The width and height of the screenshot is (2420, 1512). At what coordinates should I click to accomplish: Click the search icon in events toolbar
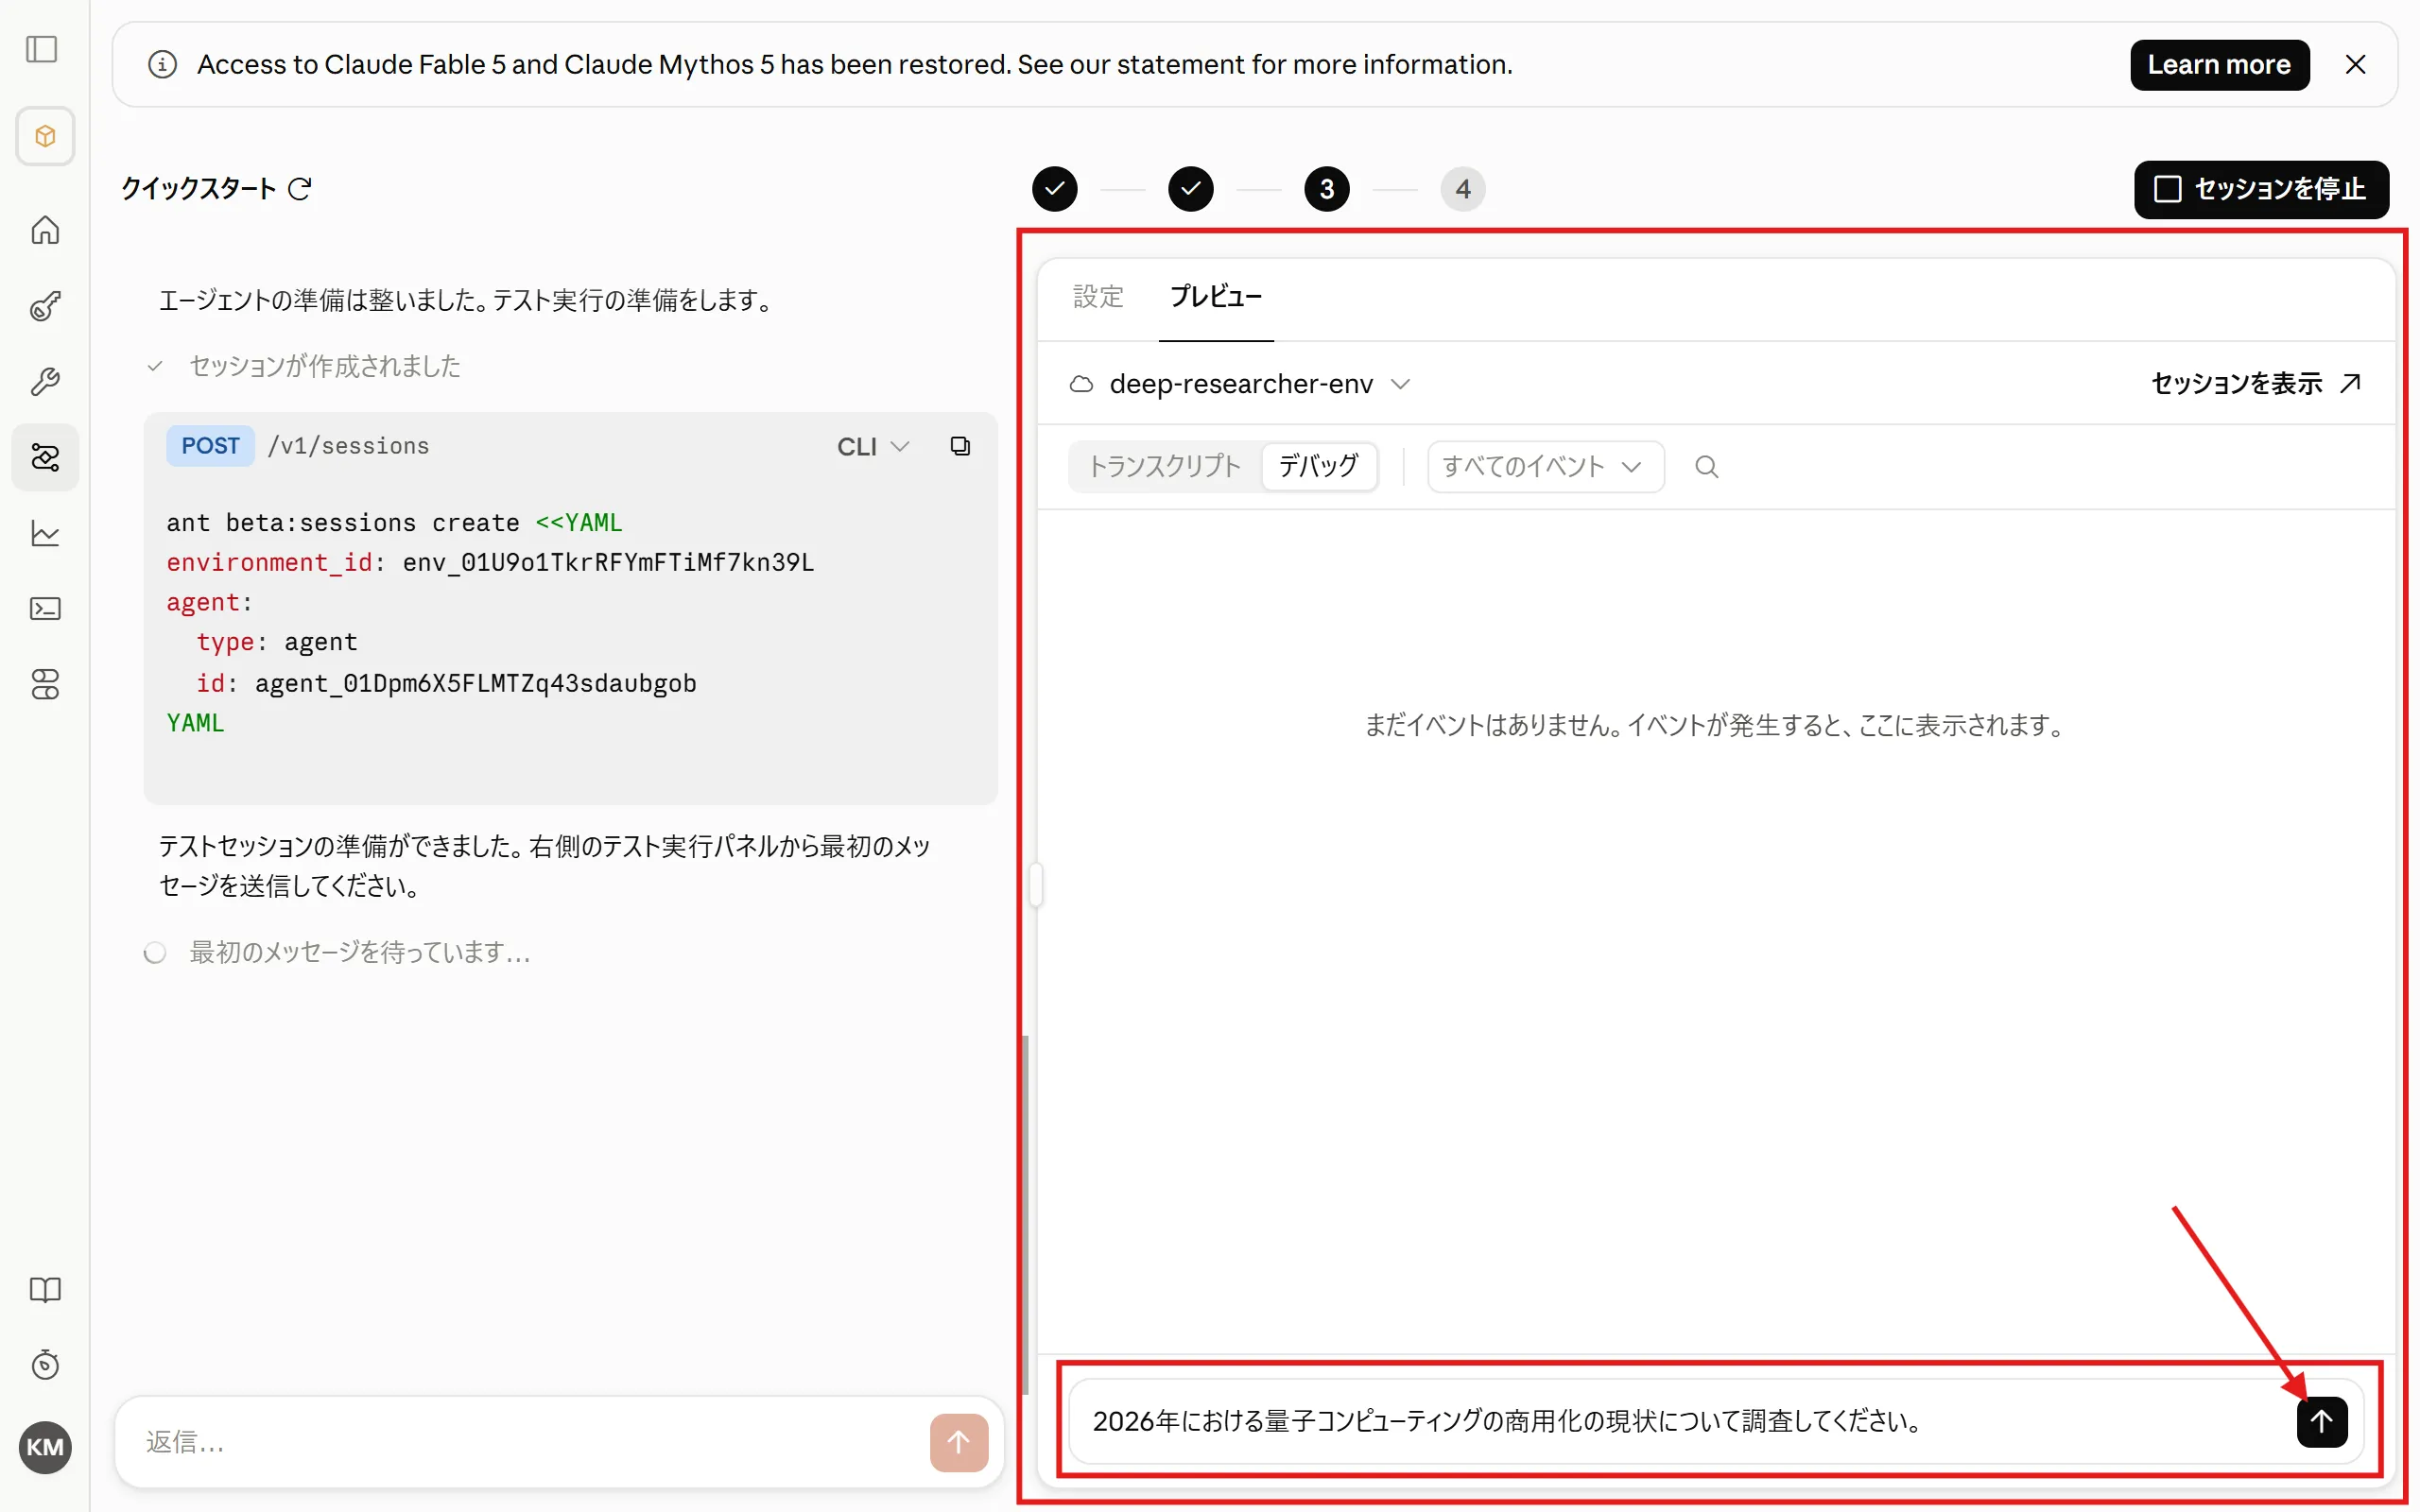(x=1707, y=467)
